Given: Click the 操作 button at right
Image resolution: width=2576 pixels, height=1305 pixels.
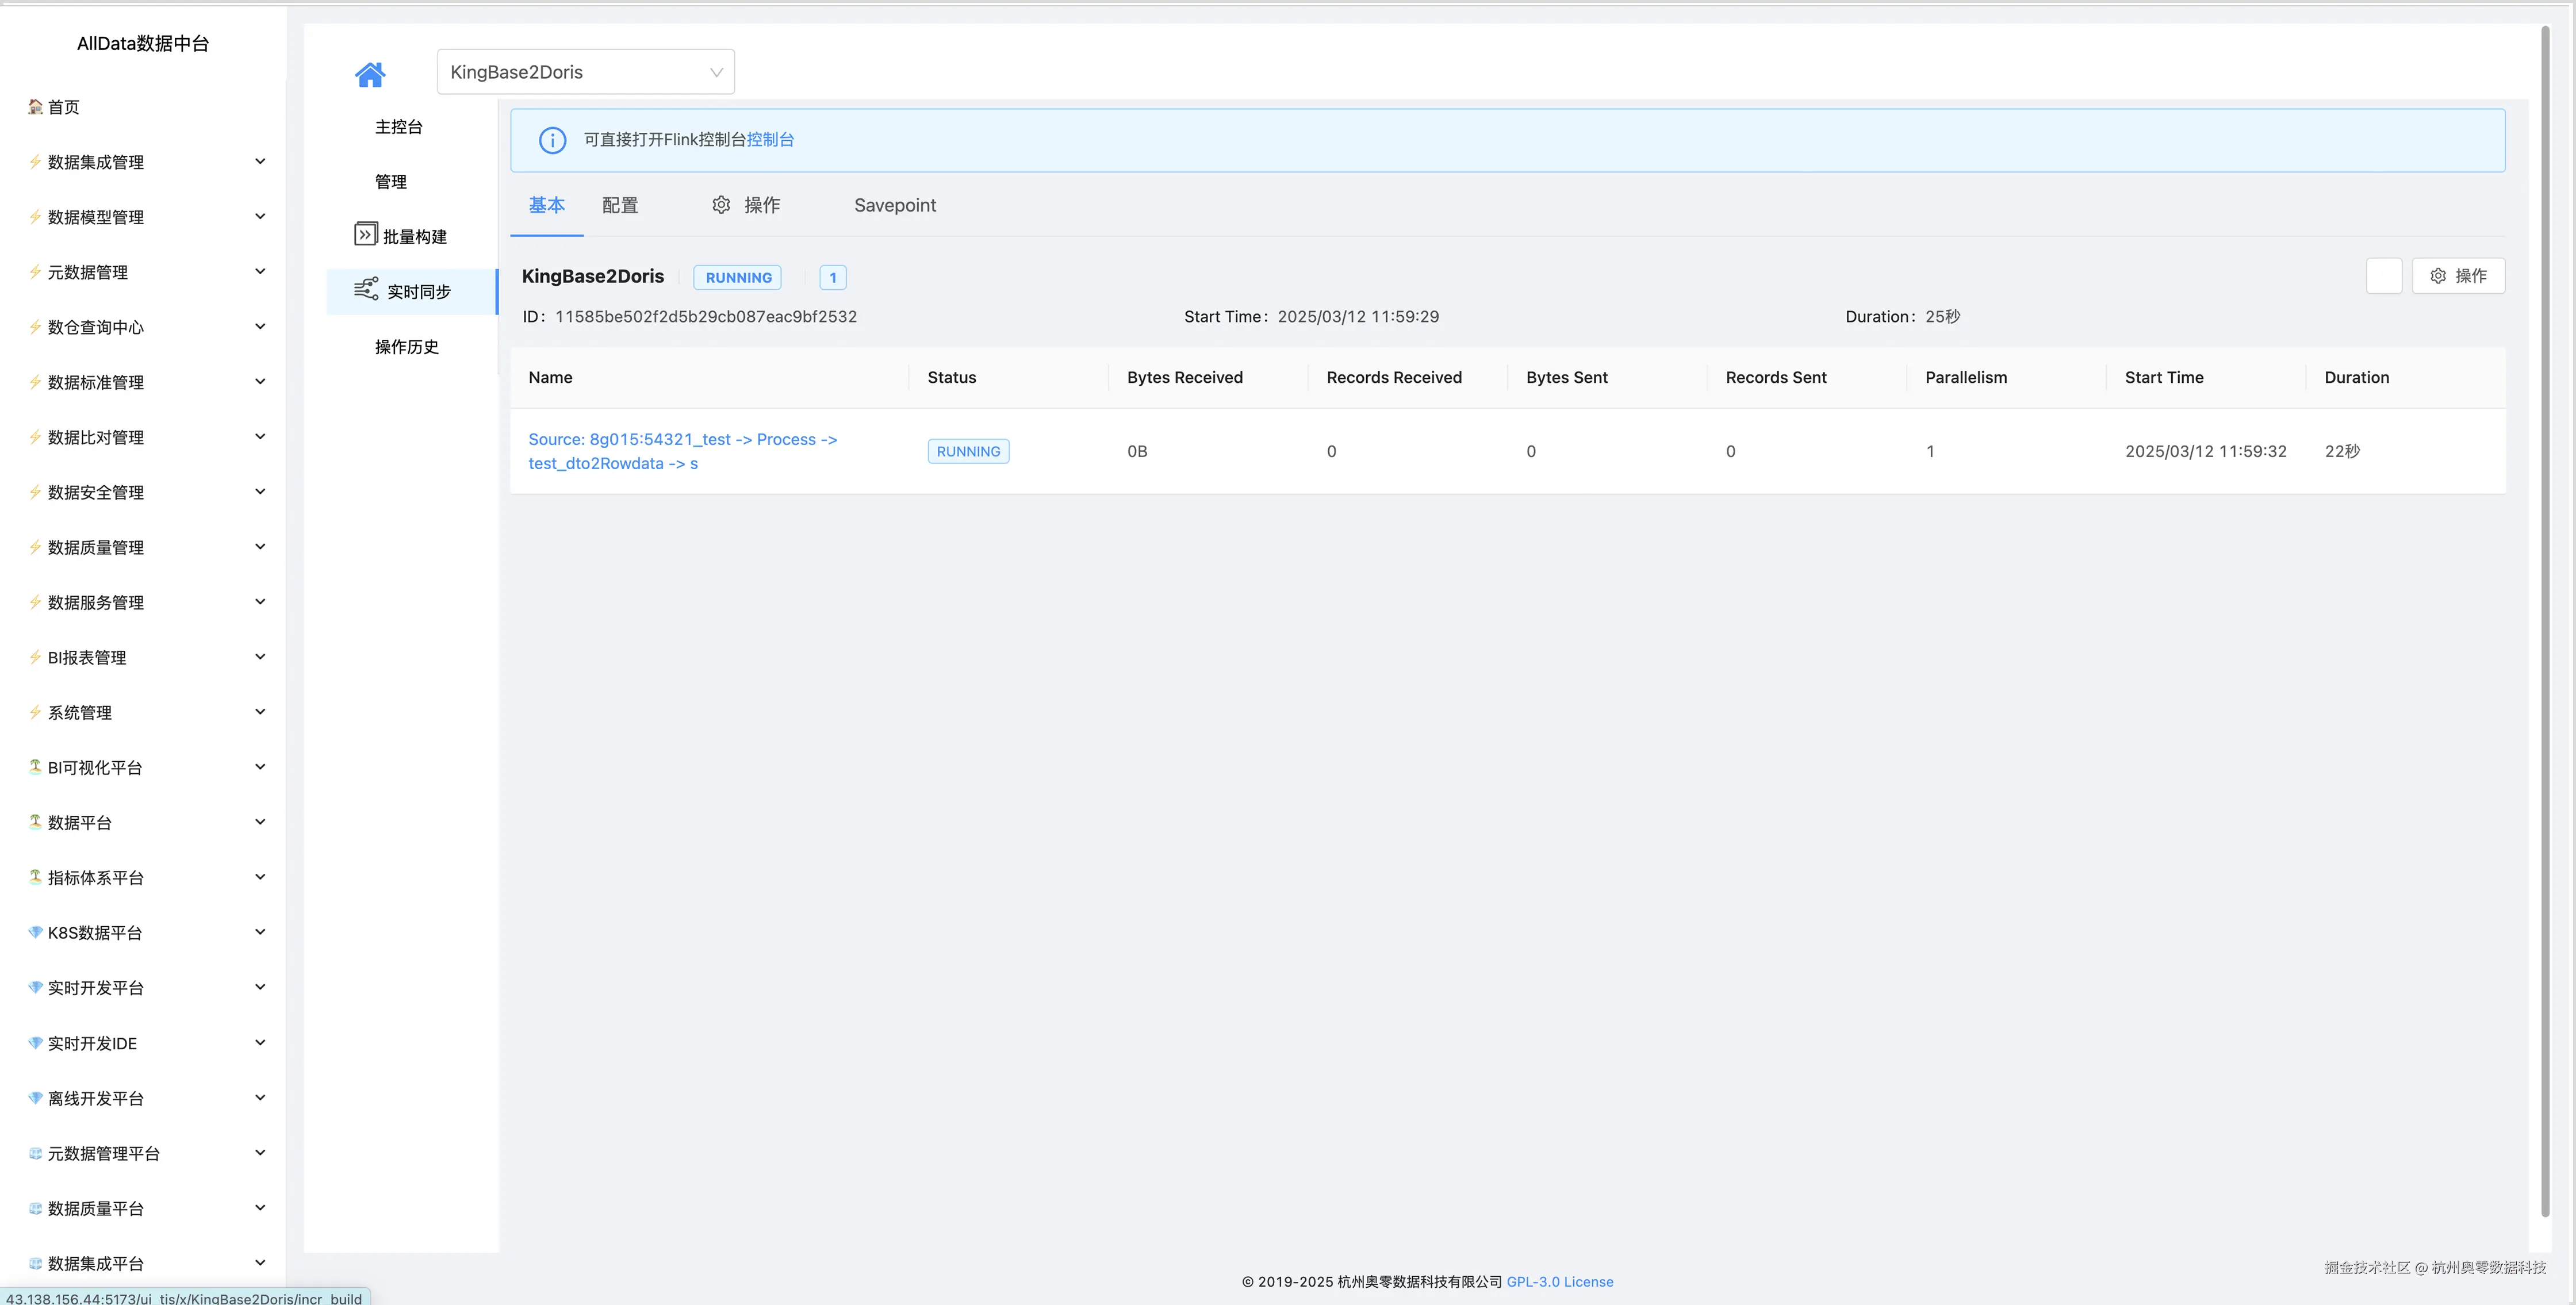Looking at the screenshot, I should click(x=2458, y=276).
